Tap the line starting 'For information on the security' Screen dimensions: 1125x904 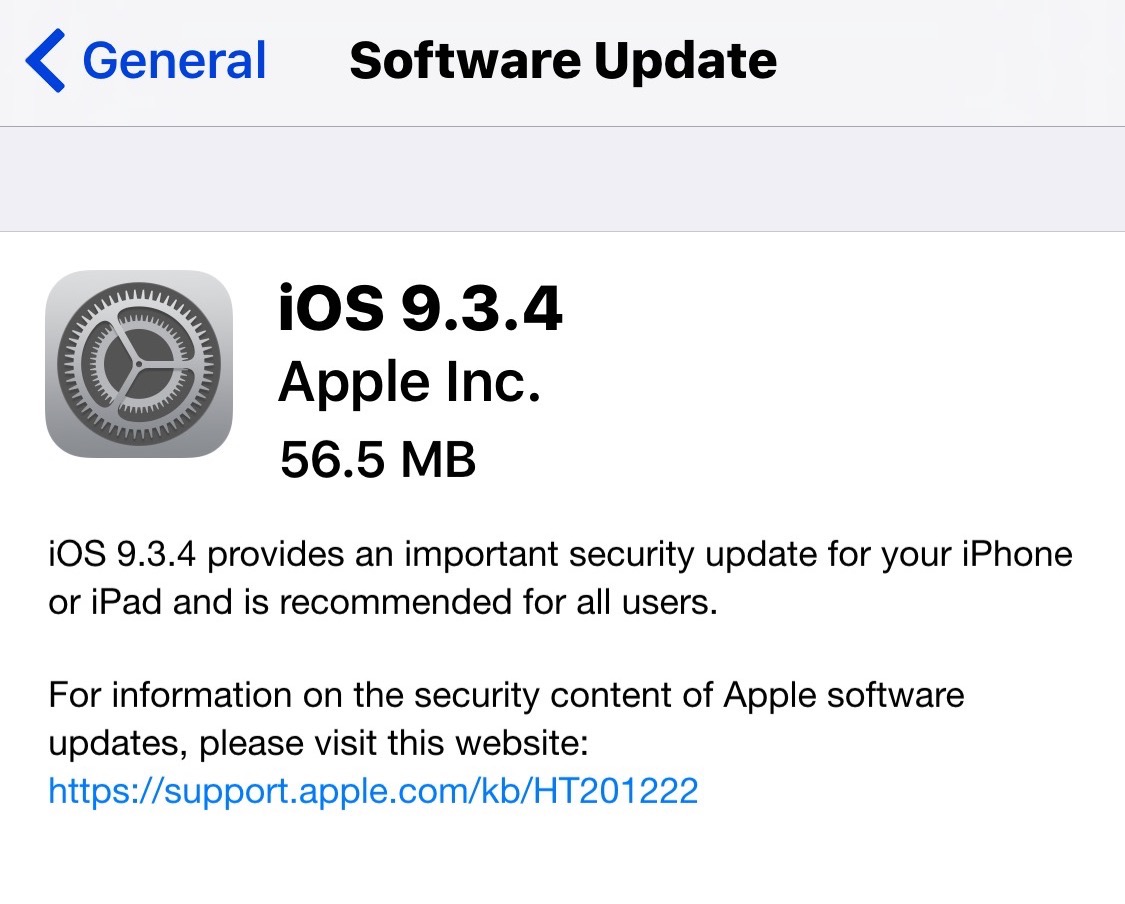coord(506,694)
